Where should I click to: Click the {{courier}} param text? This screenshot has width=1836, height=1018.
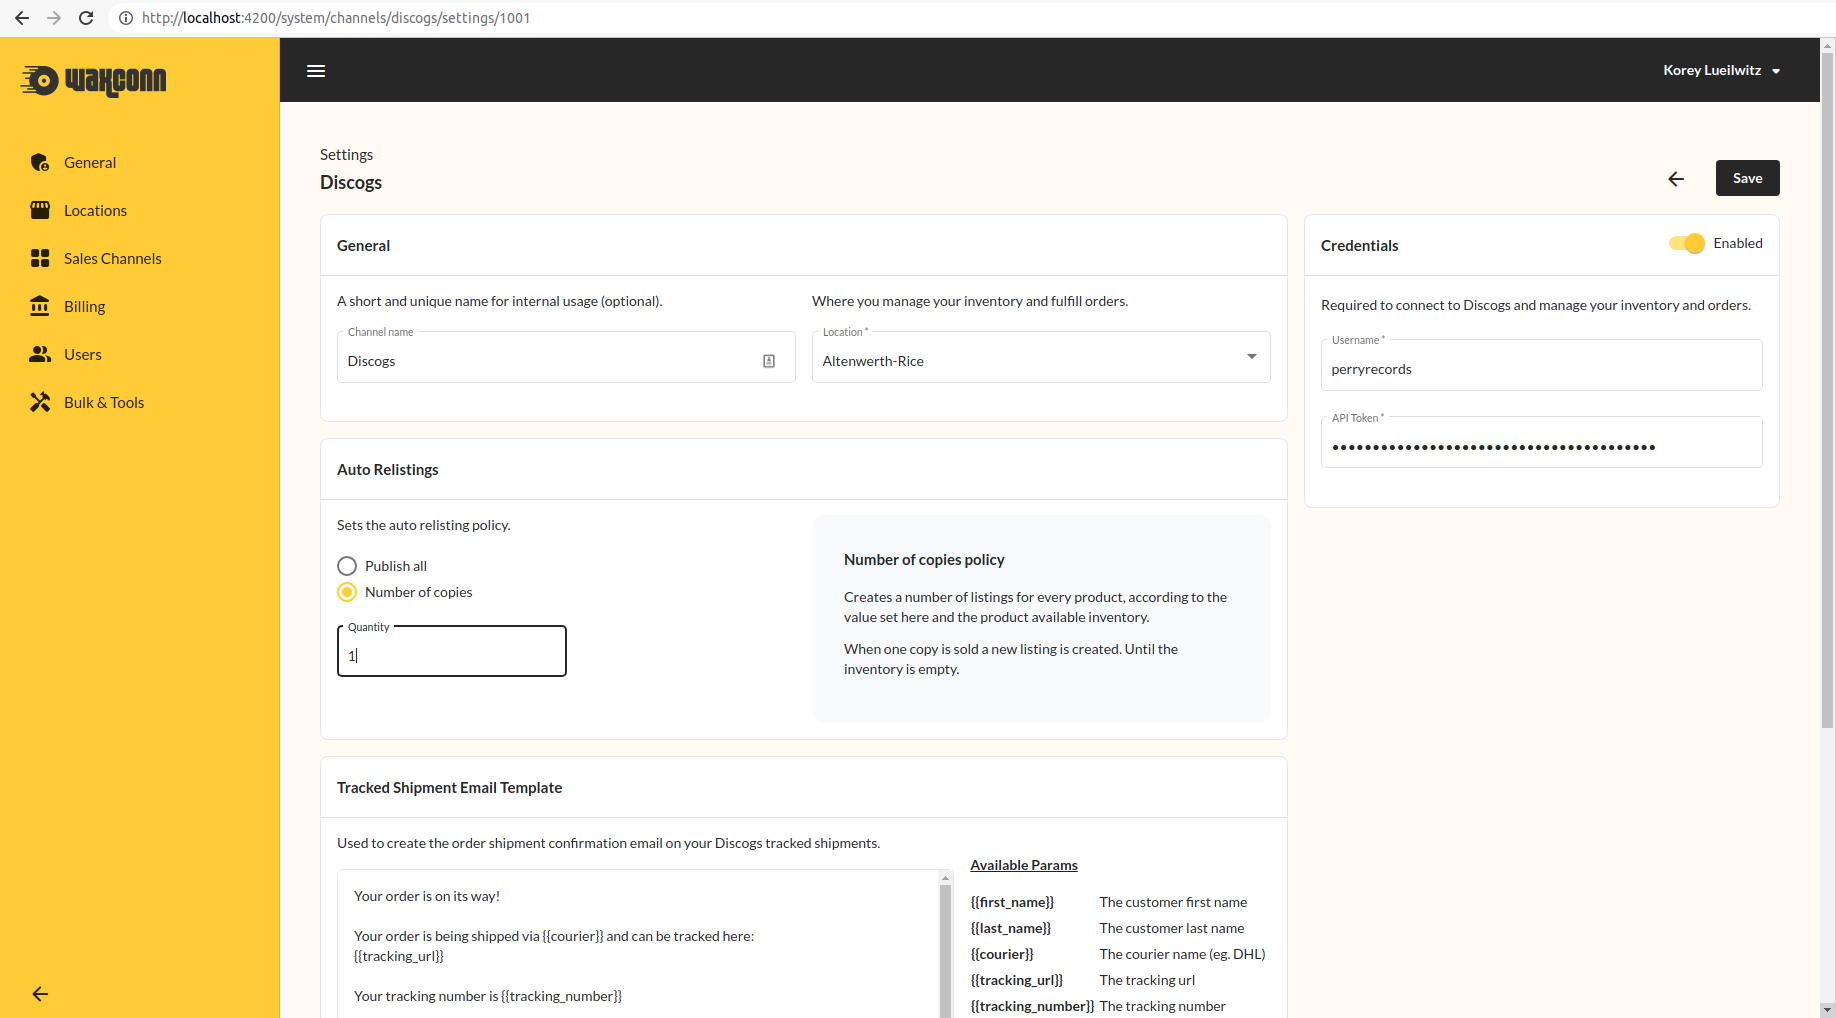(x=1002, y=954)
